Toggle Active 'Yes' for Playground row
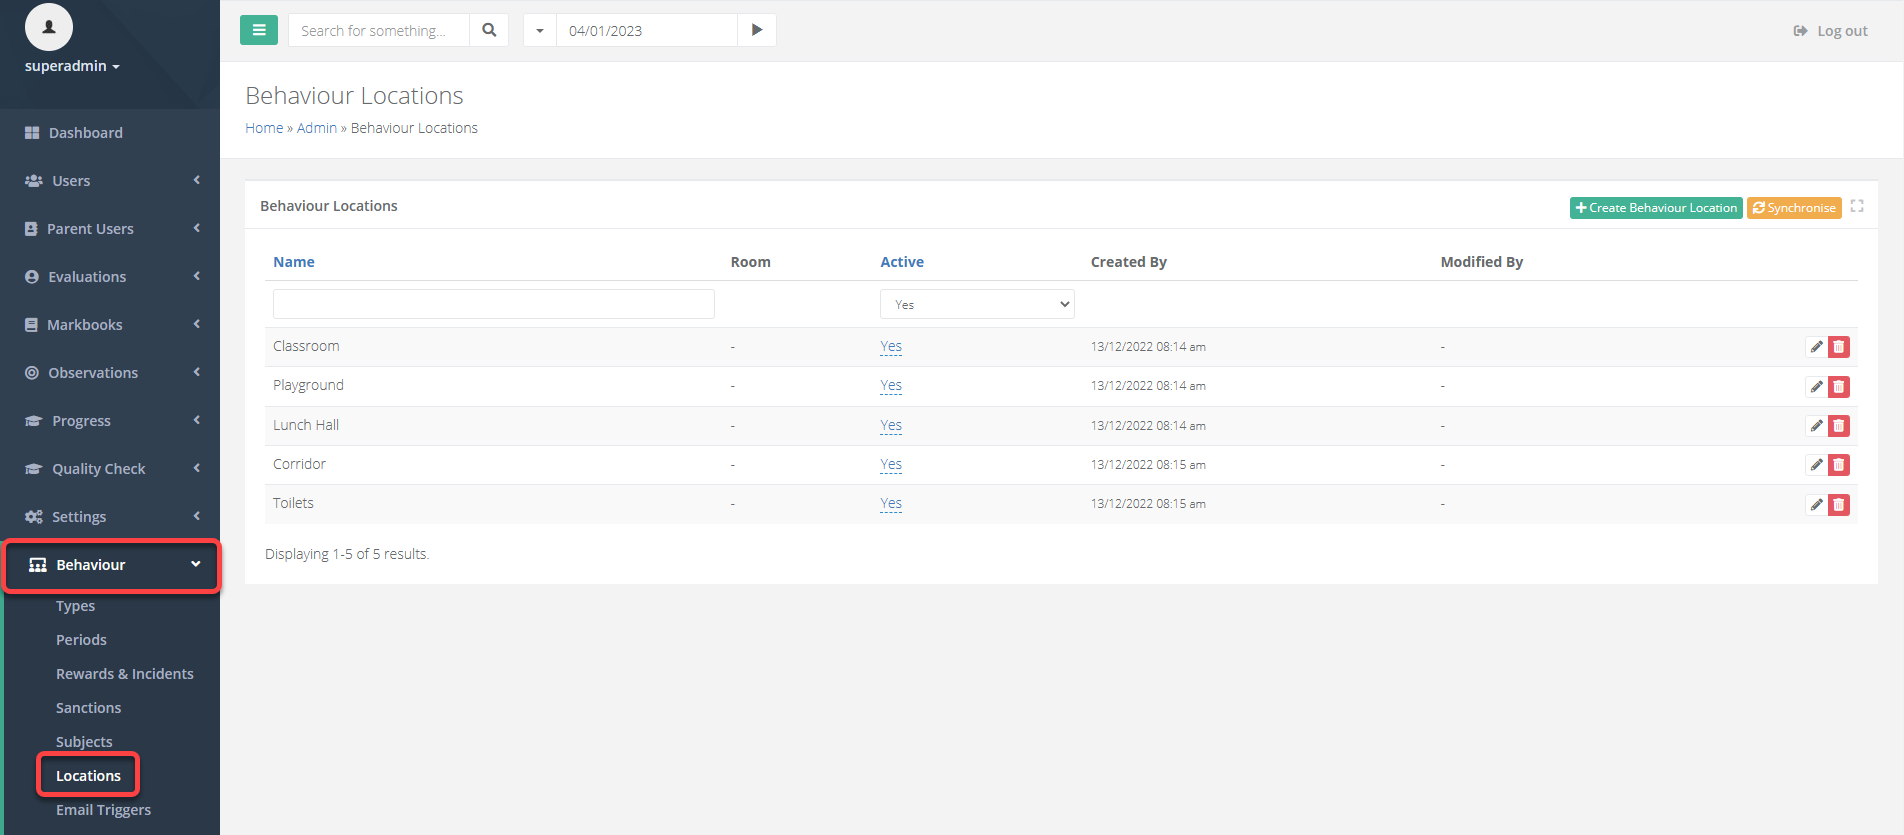The height and width of the screenshot is (835, 1904). [x=891, y=385]
